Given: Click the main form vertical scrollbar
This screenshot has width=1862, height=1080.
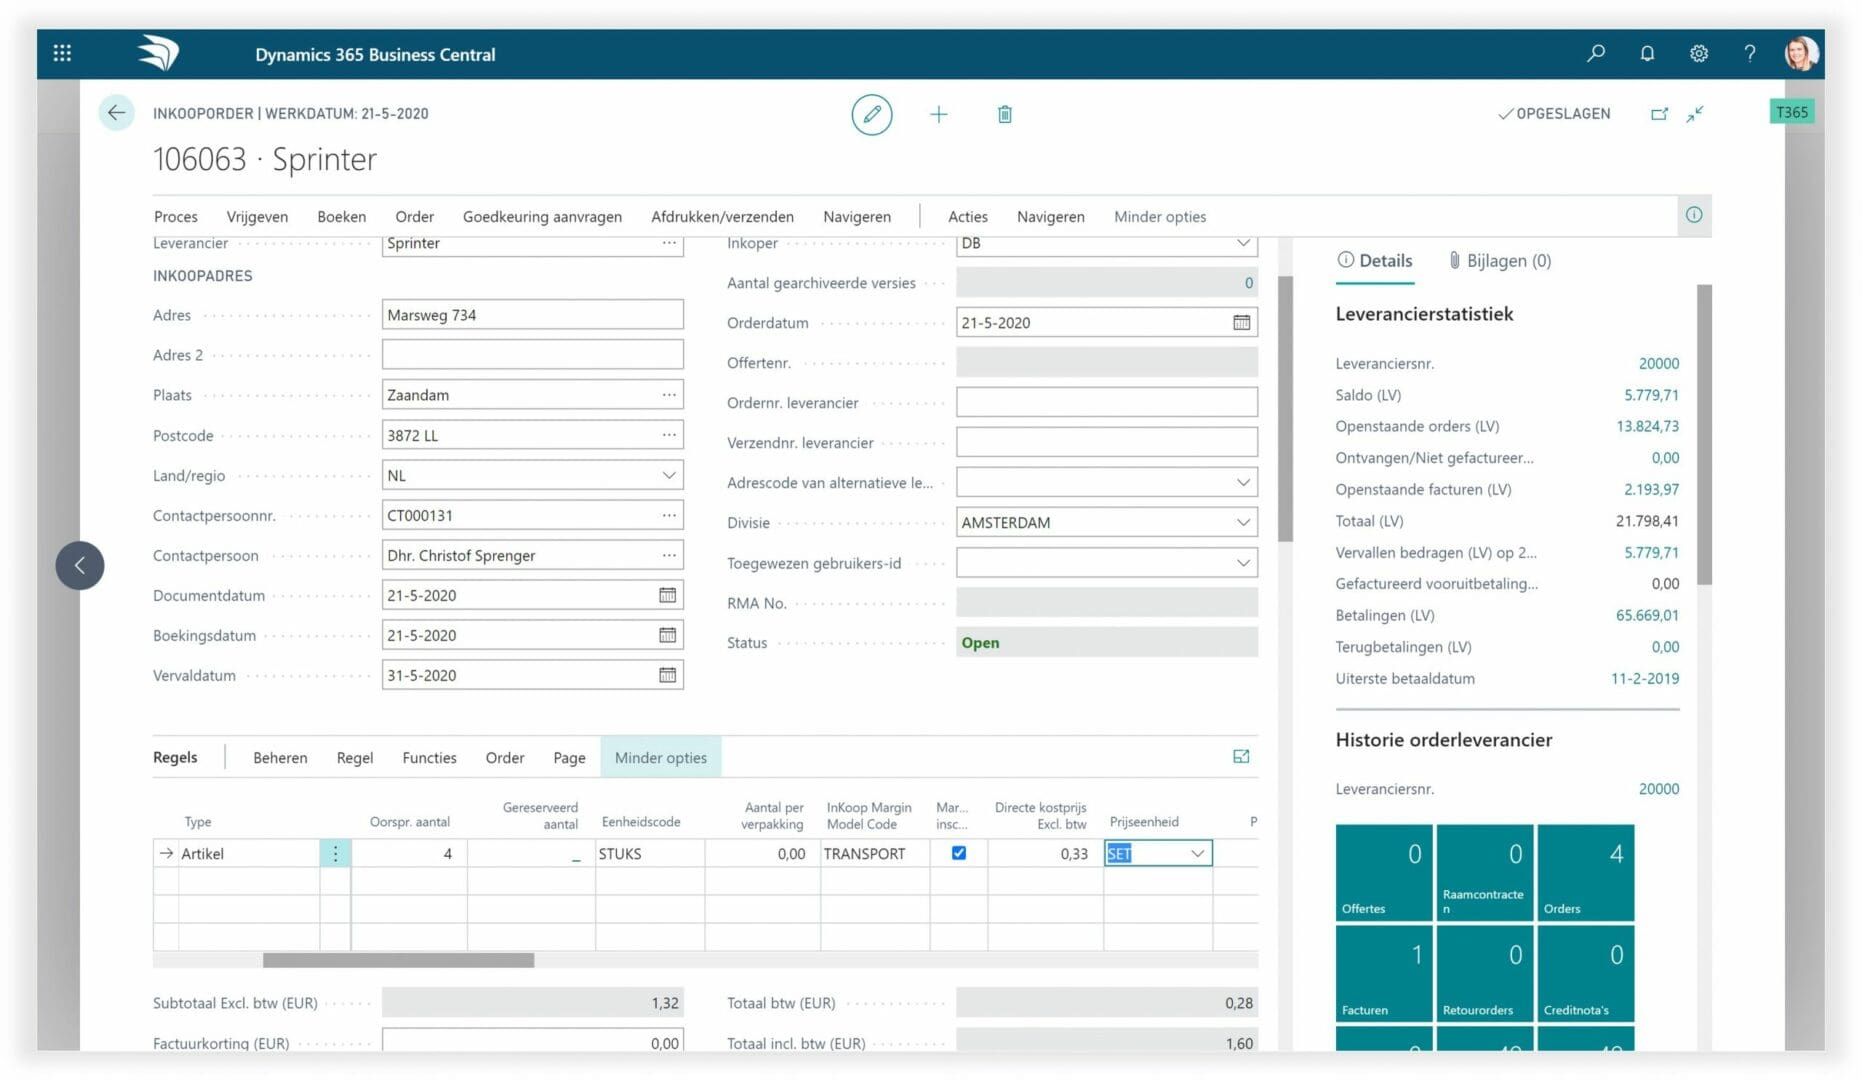Looking at the screenshot, I should (x=1285, y=408).
